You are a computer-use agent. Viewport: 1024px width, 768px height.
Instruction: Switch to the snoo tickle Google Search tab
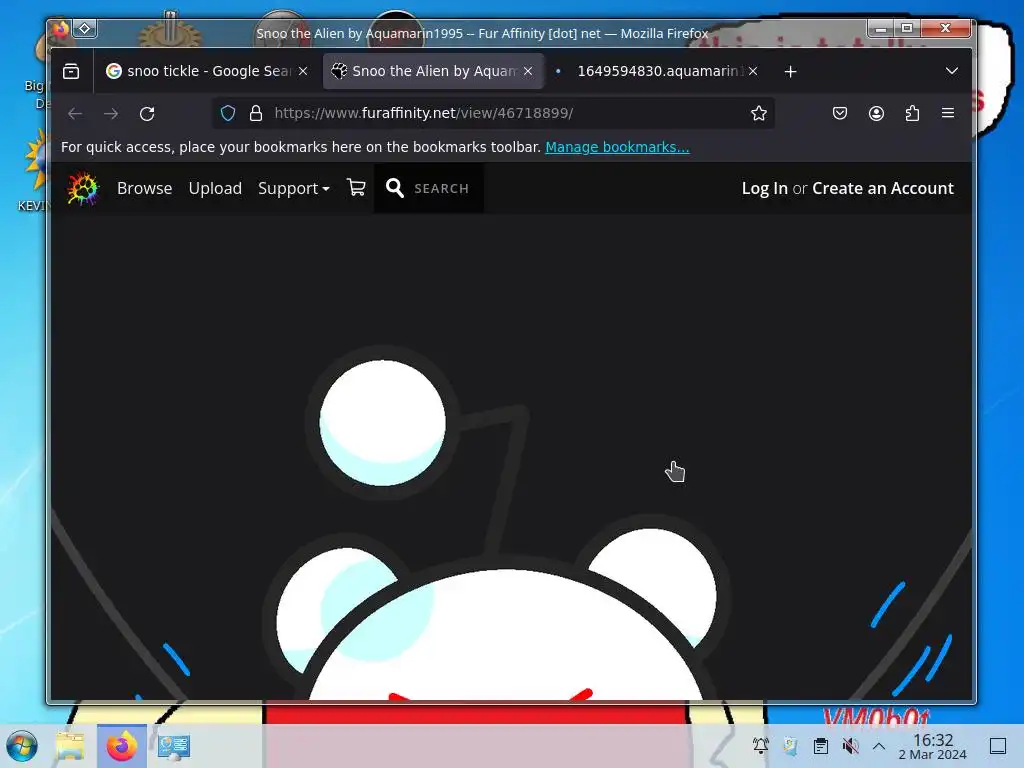(207, 71)
